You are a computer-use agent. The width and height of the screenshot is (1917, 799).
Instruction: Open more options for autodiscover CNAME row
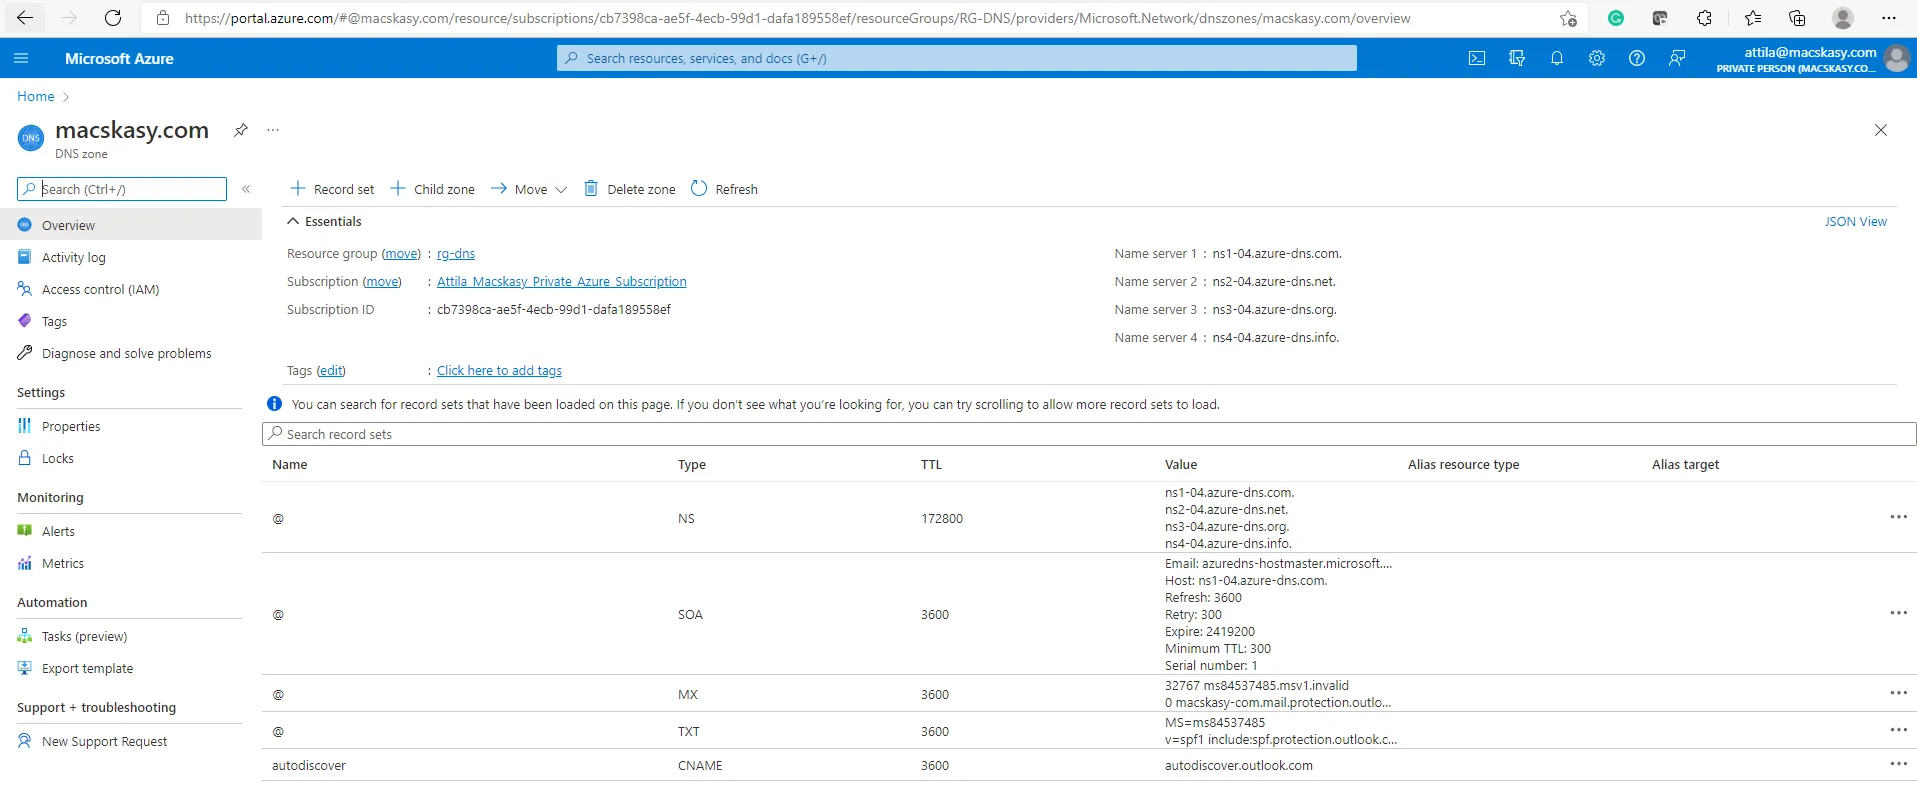tap(1899, 764)
